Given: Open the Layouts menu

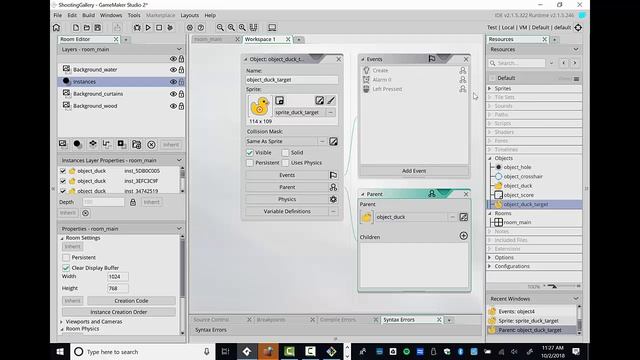Looking at the screenshot, I should 190,16.
